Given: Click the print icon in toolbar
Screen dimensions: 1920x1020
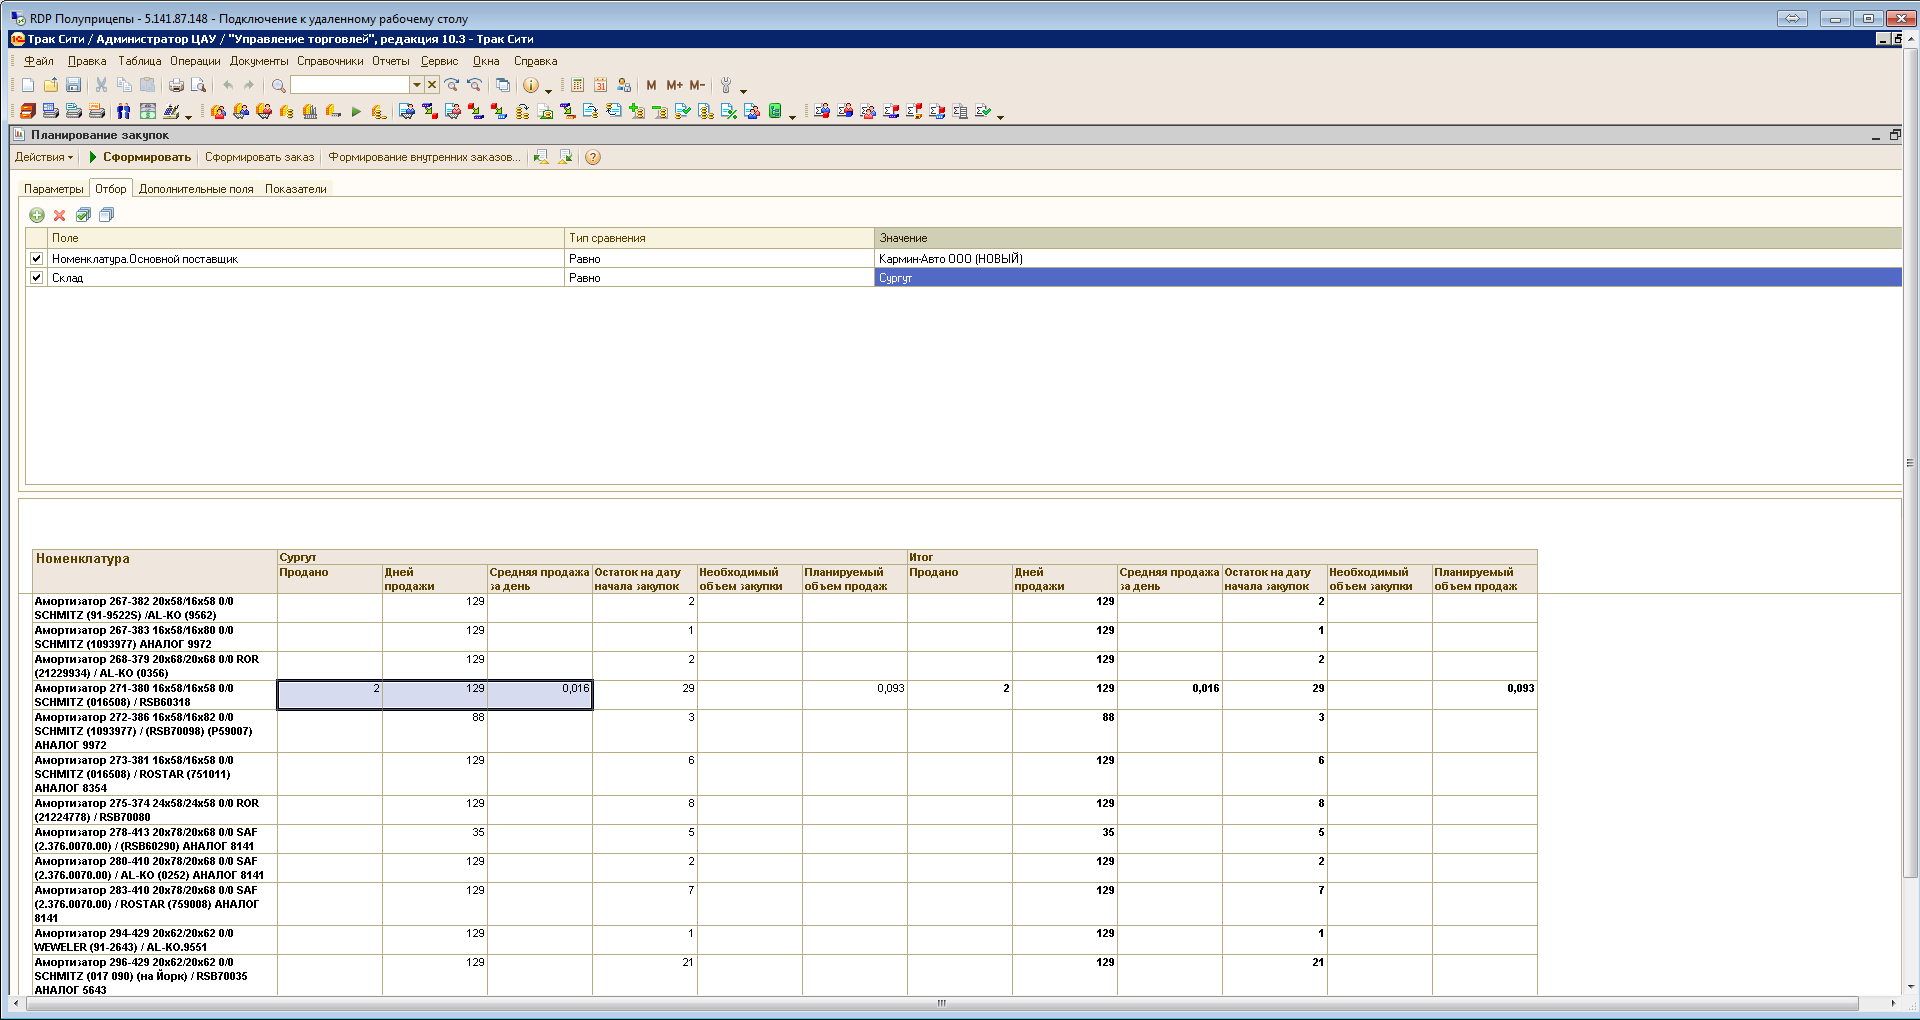Looking at the screenshot, I should (176, 85).
